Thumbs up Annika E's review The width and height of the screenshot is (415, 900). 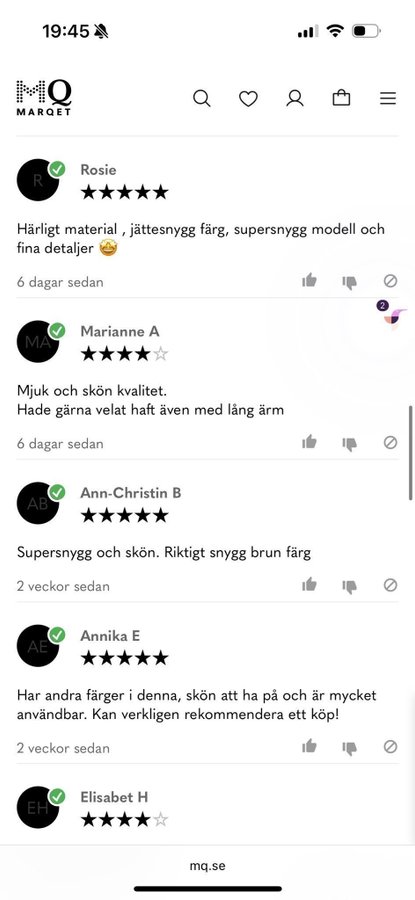pos(309,746)
